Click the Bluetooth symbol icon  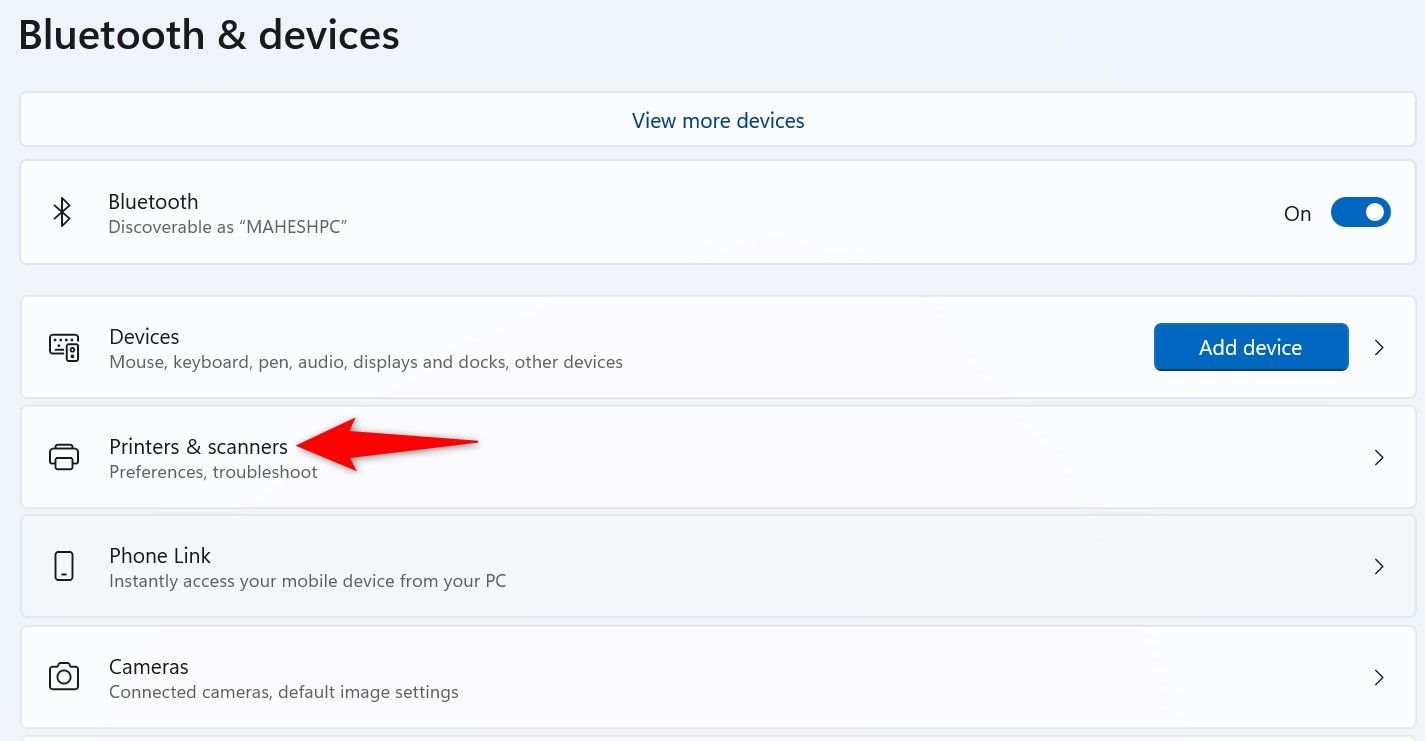62,213
